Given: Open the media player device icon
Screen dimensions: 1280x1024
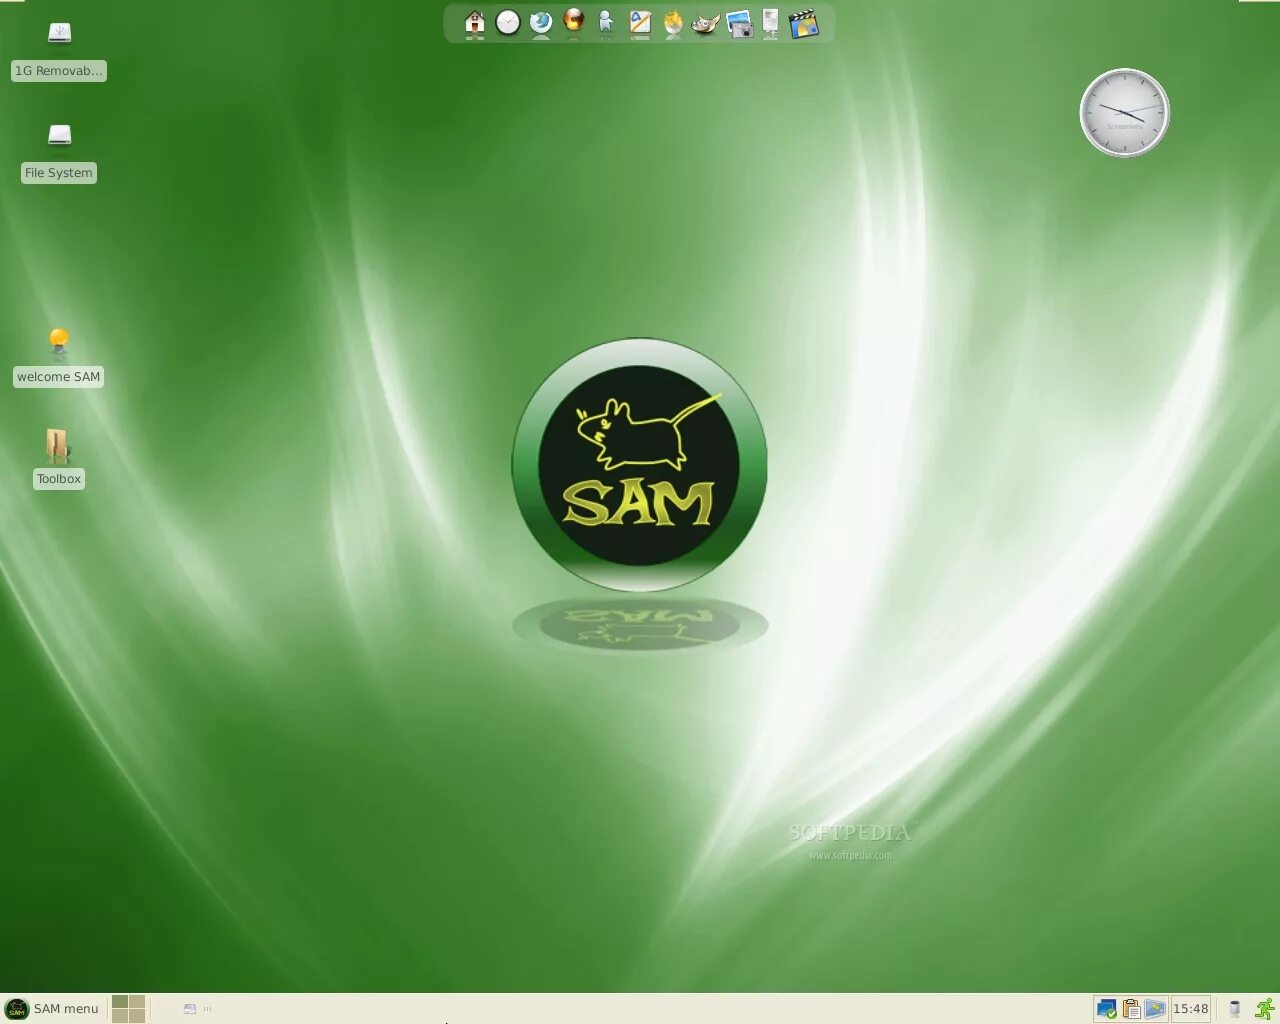Looking at the screenshot, I should pos(770,22).
